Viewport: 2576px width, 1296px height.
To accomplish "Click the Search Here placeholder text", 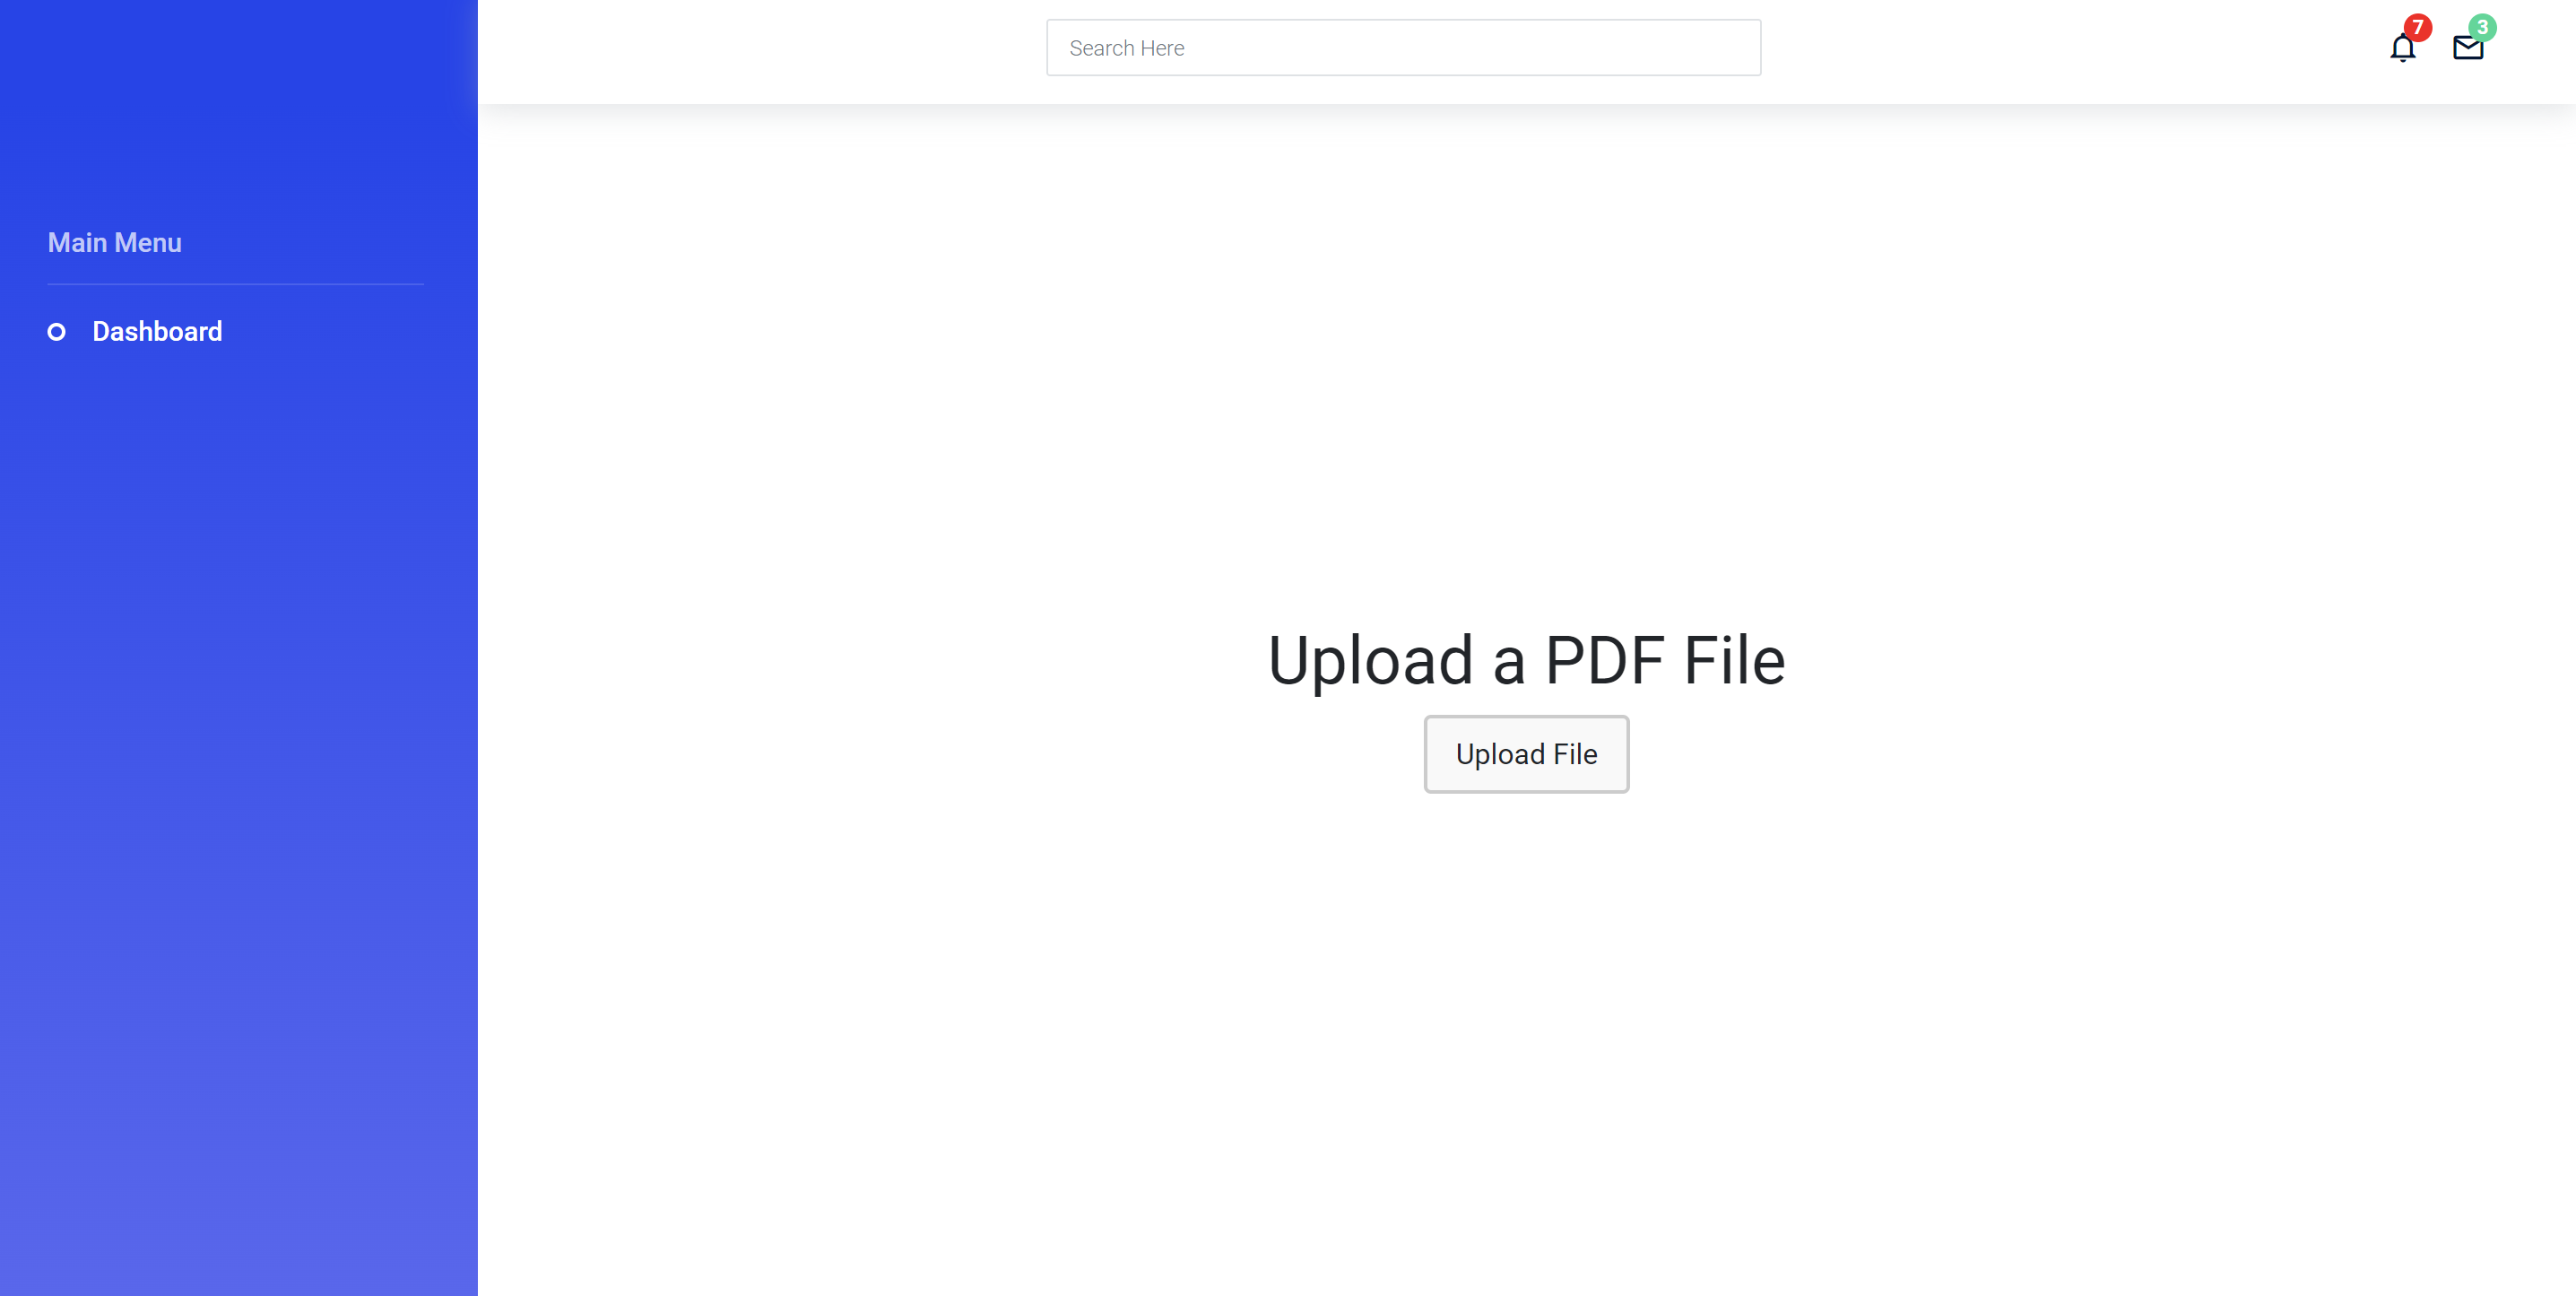I will 1127,48.
